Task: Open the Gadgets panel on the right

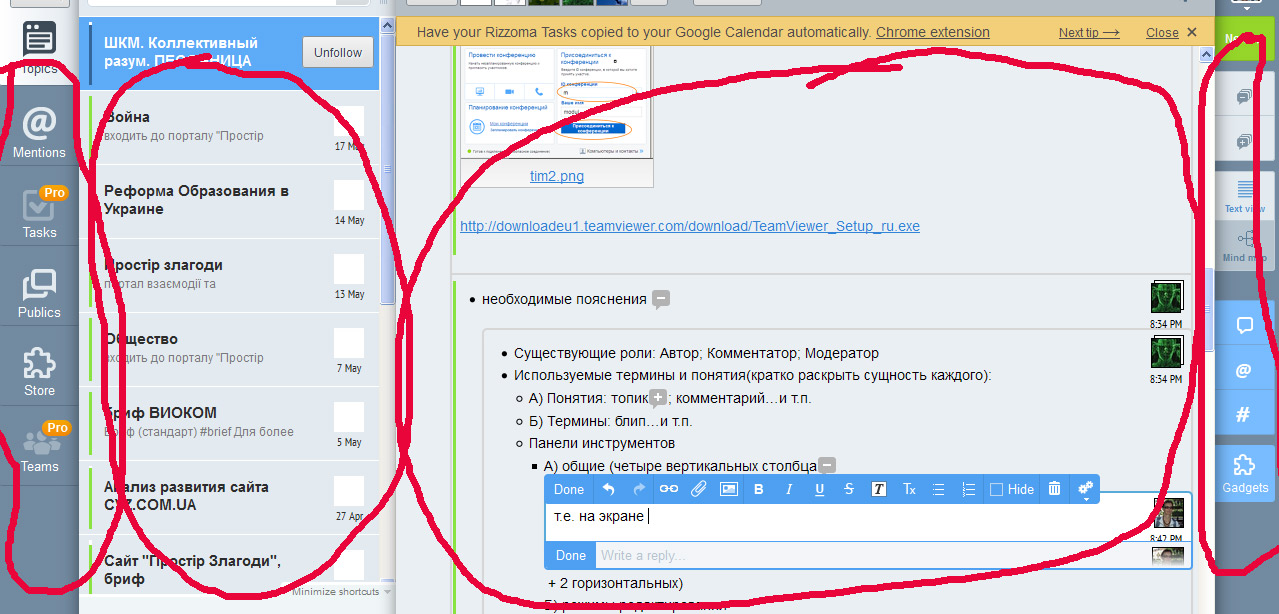Action: (x=1245, y=473)
